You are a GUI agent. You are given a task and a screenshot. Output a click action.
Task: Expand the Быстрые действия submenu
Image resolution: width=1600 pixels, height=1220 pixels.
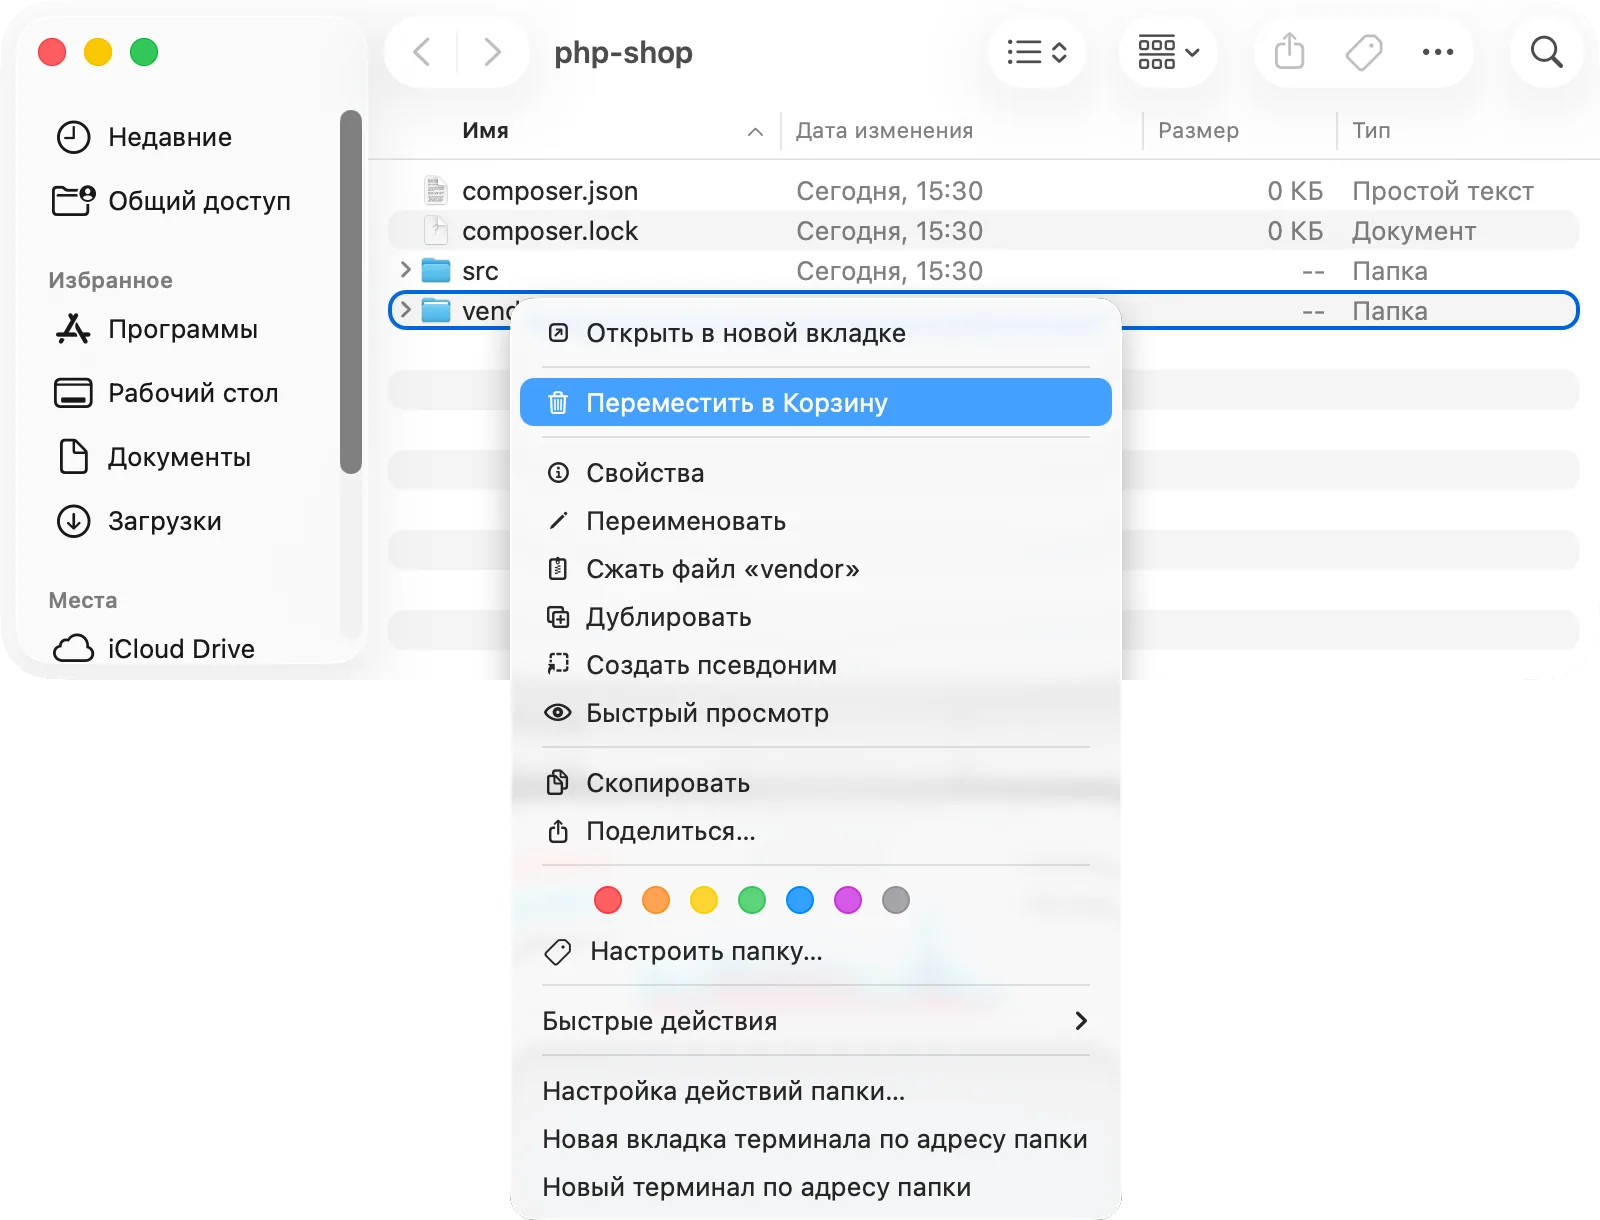(x=816, y=1021)
